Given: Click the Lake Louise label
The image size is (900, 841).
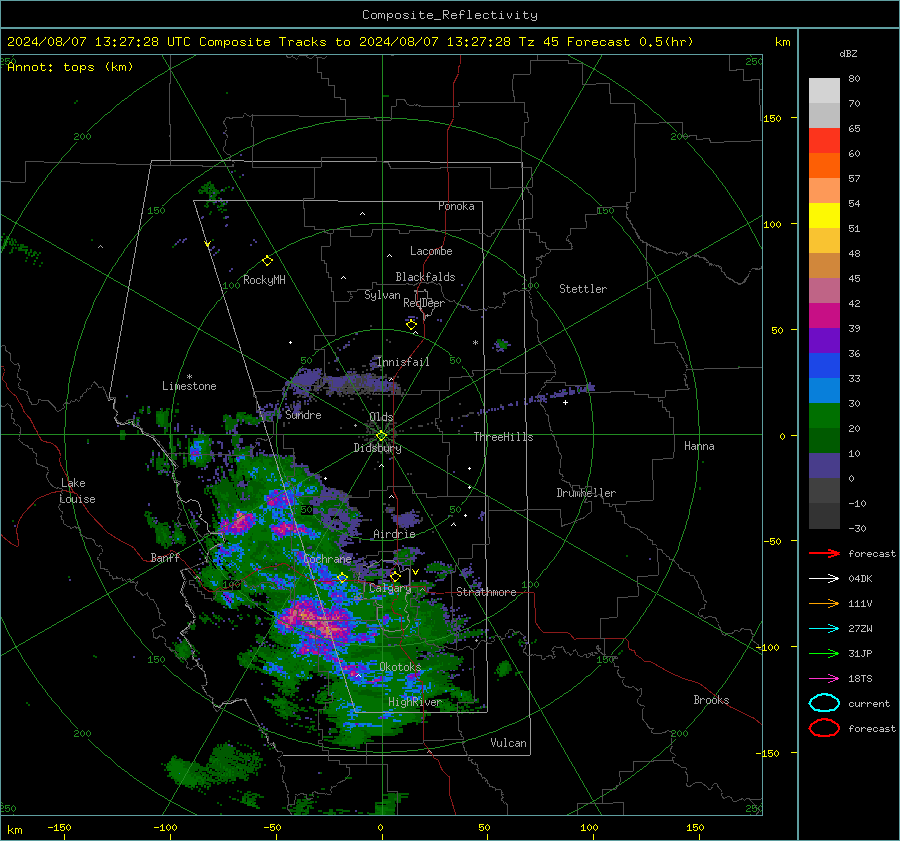Looking at the screenshot, I should pos(77,491).
